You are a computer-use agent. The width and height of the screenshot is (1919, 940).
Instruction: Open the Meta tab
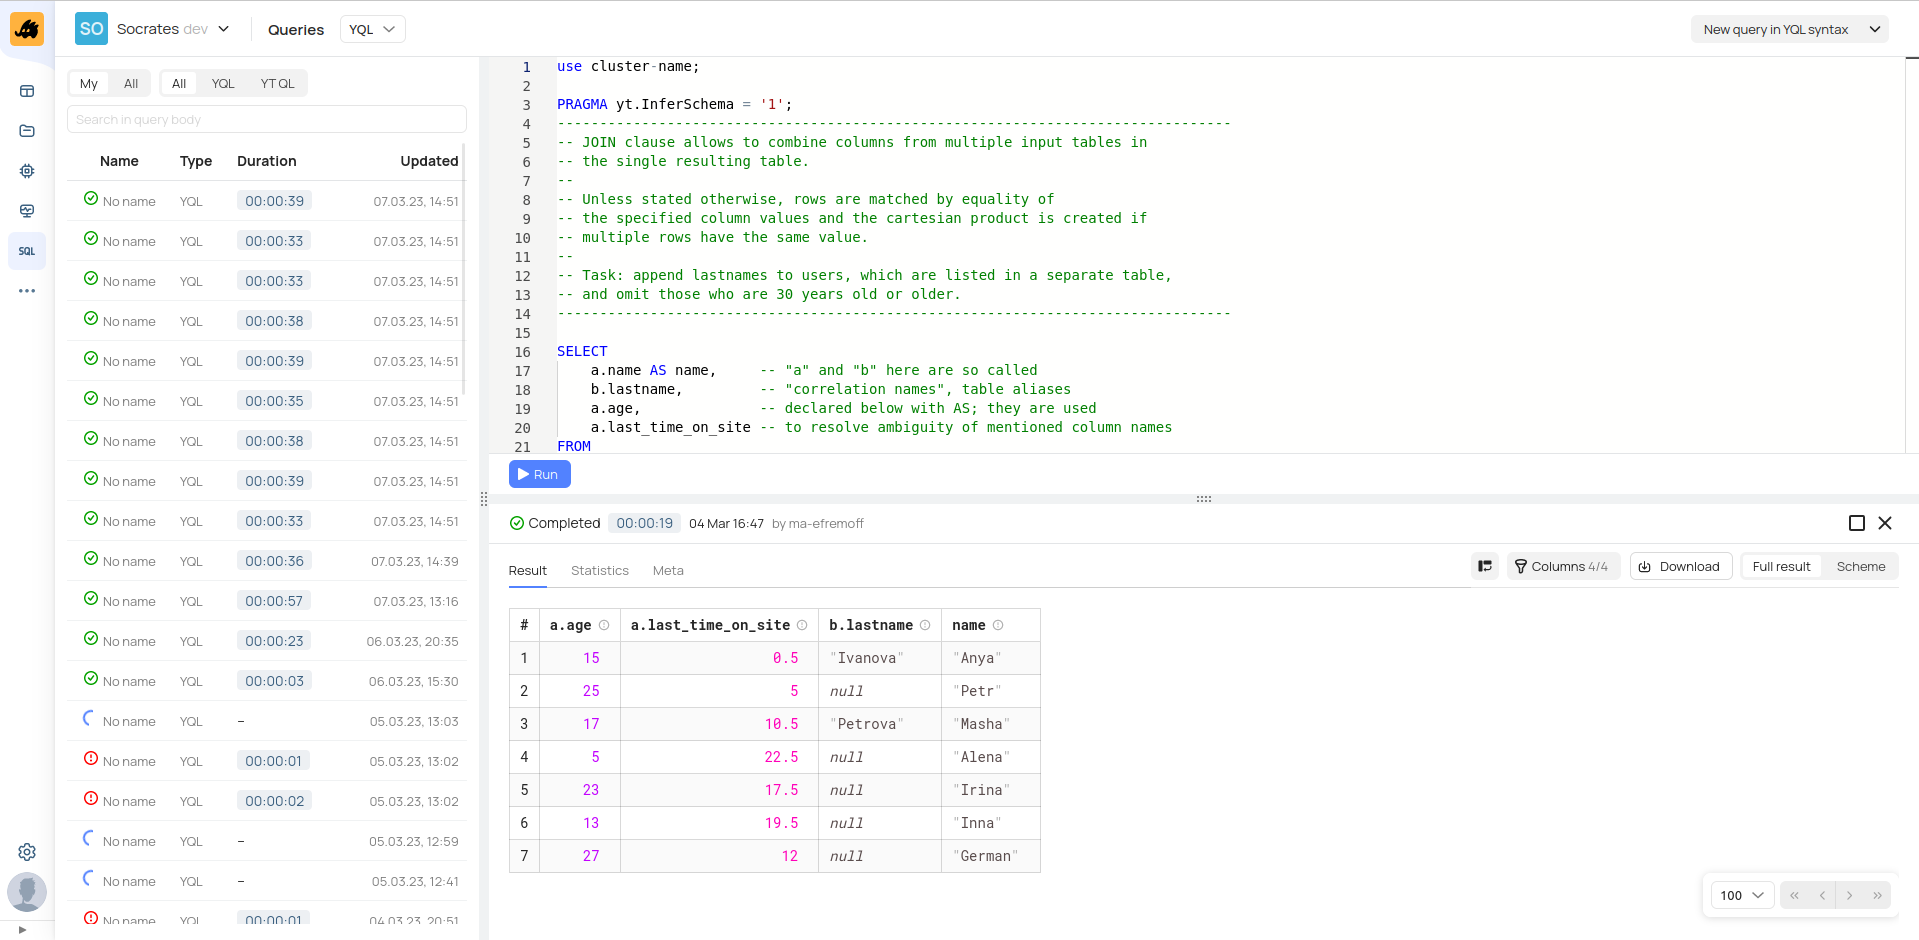click(668, 570)
